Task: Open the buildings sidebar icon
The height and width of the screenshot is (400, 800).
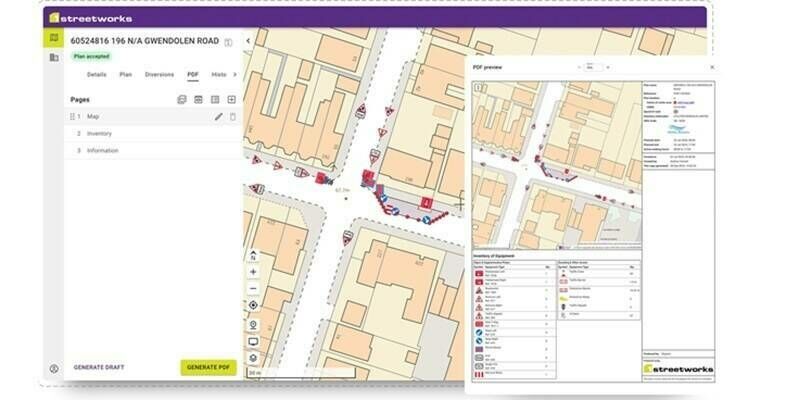Action: tap(54, 58)
